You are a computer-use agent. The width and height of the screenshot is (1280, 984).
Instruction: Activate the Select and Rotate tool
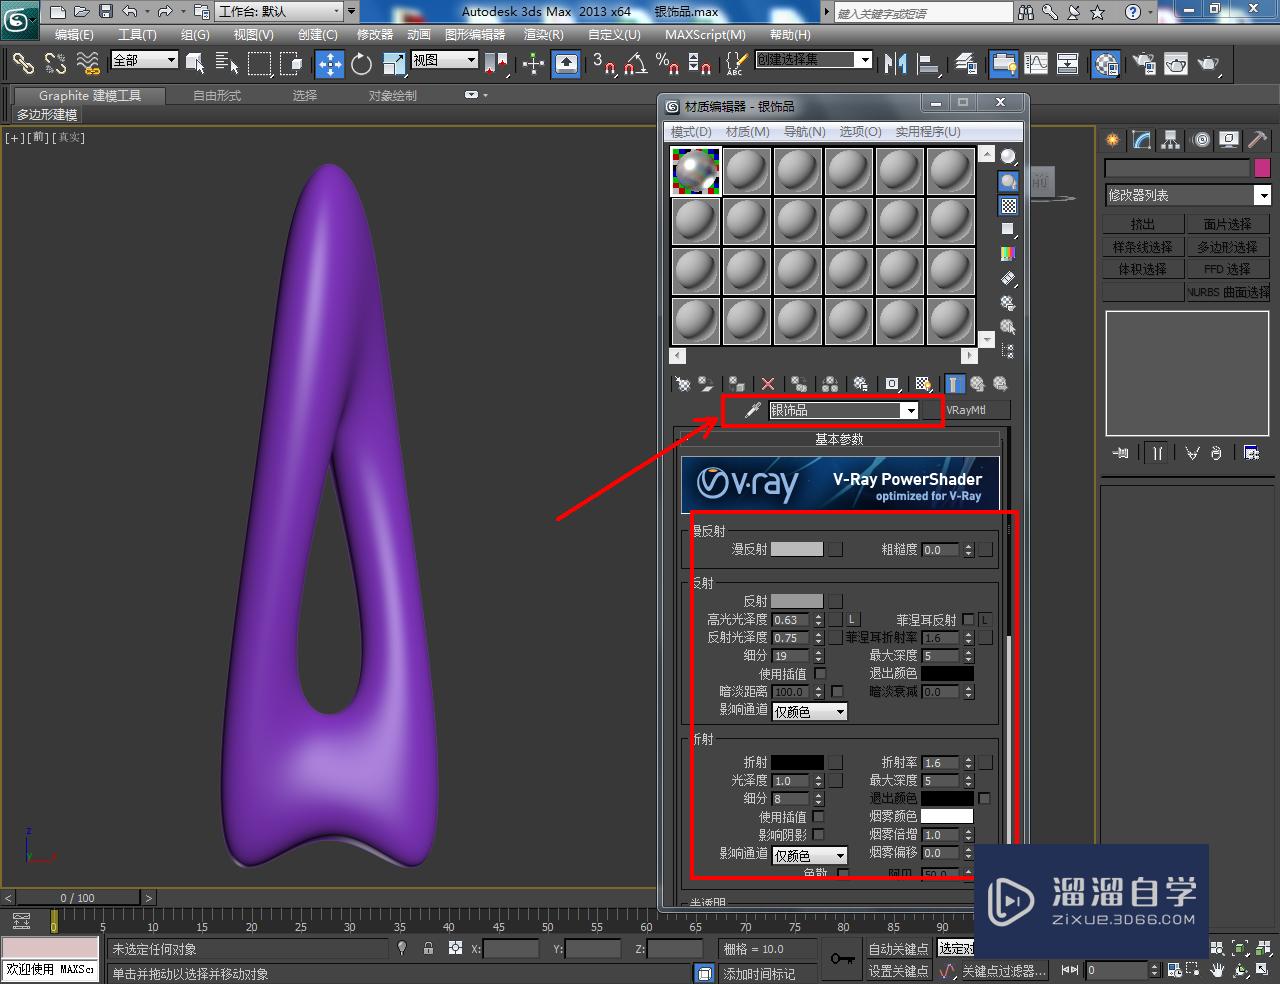pos(361,64)
